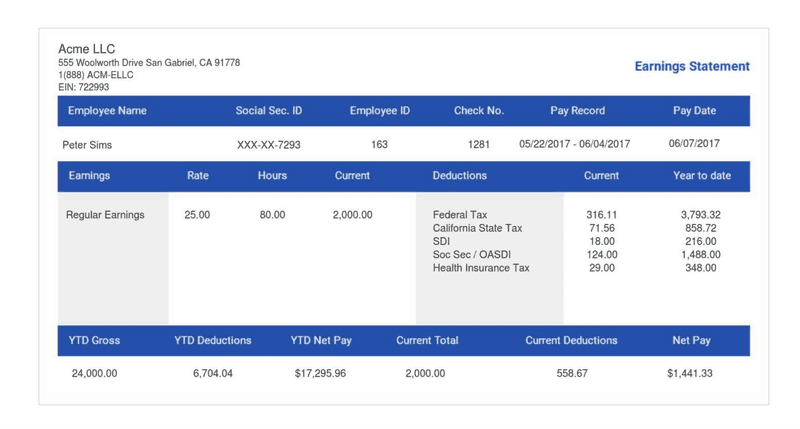Click the EIN: 722993 text
The image size is (800, 429).
click(x=84, y=87)
